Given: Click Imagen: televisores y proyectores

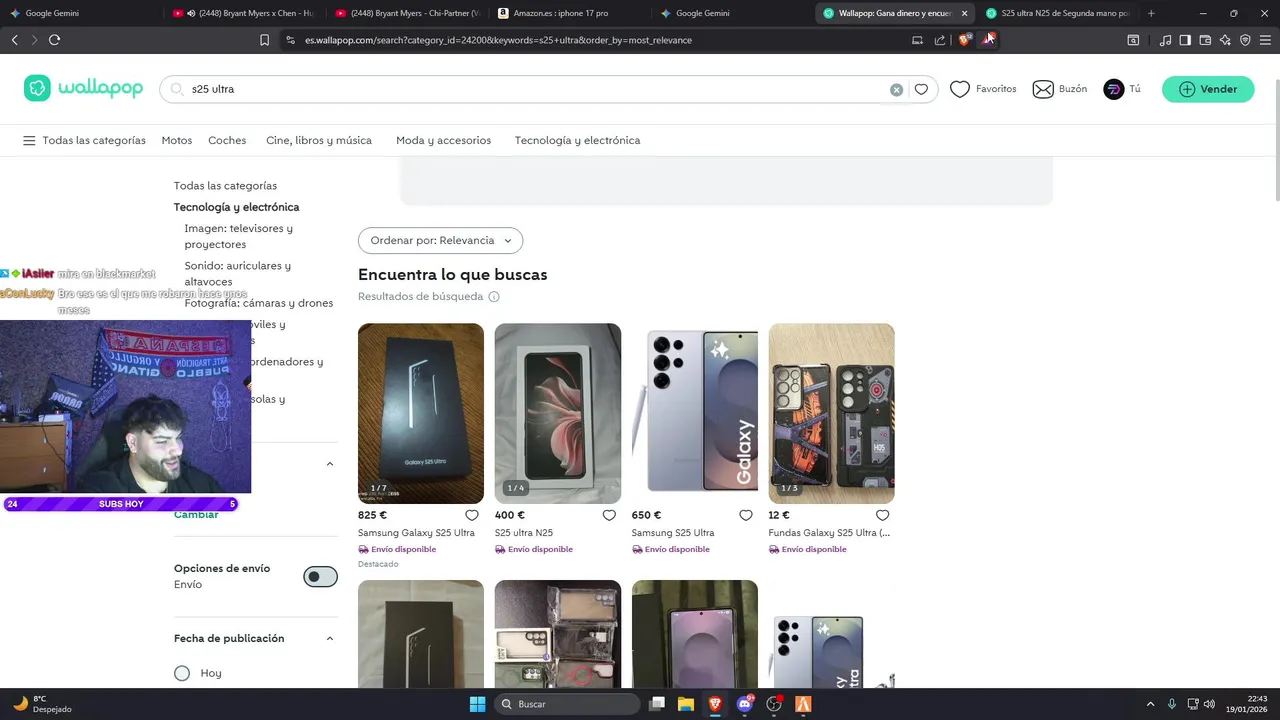Looking at the screenshot, I should [x=238, y=236].
